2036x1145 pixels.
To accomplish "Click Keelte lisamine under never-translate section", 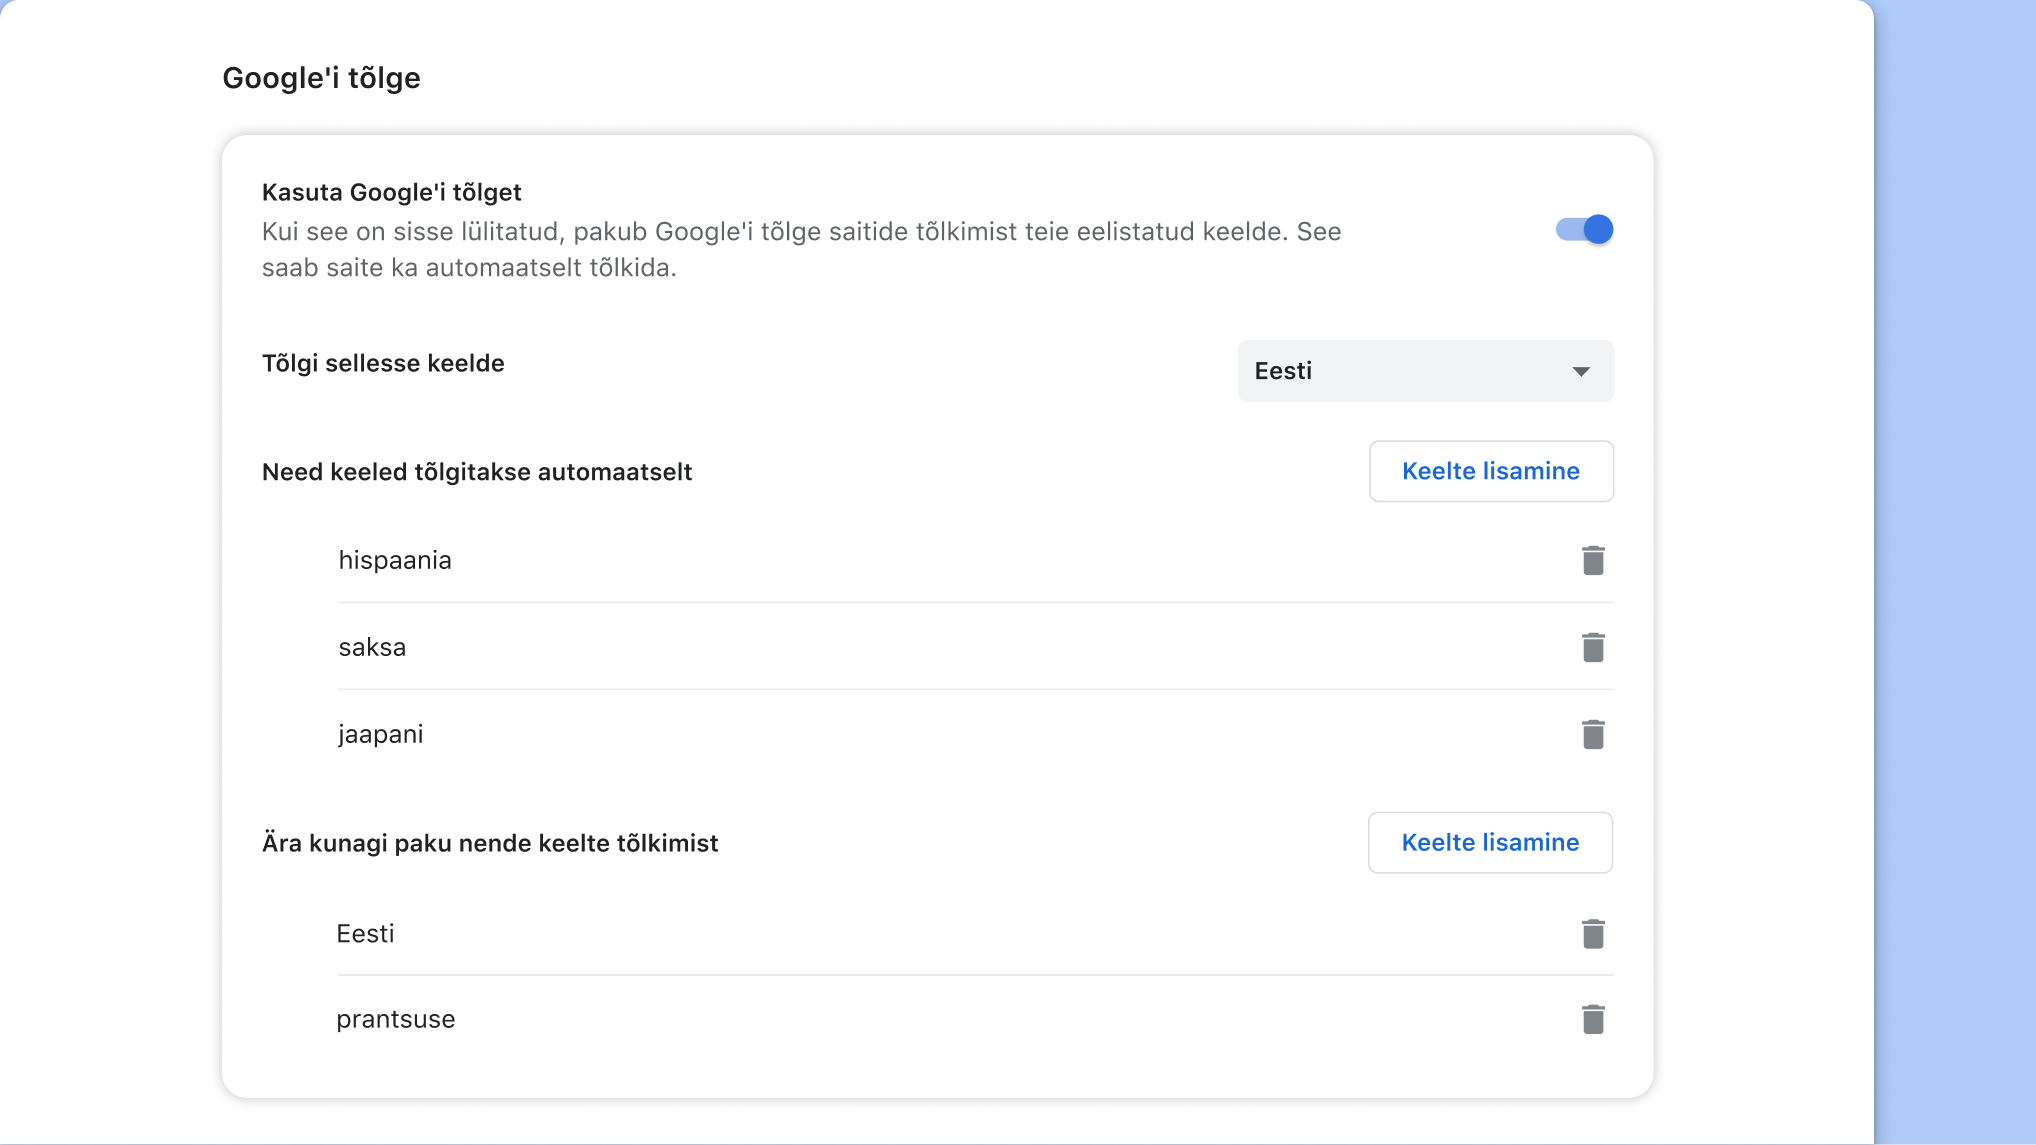I will (x=1489, y=842).
